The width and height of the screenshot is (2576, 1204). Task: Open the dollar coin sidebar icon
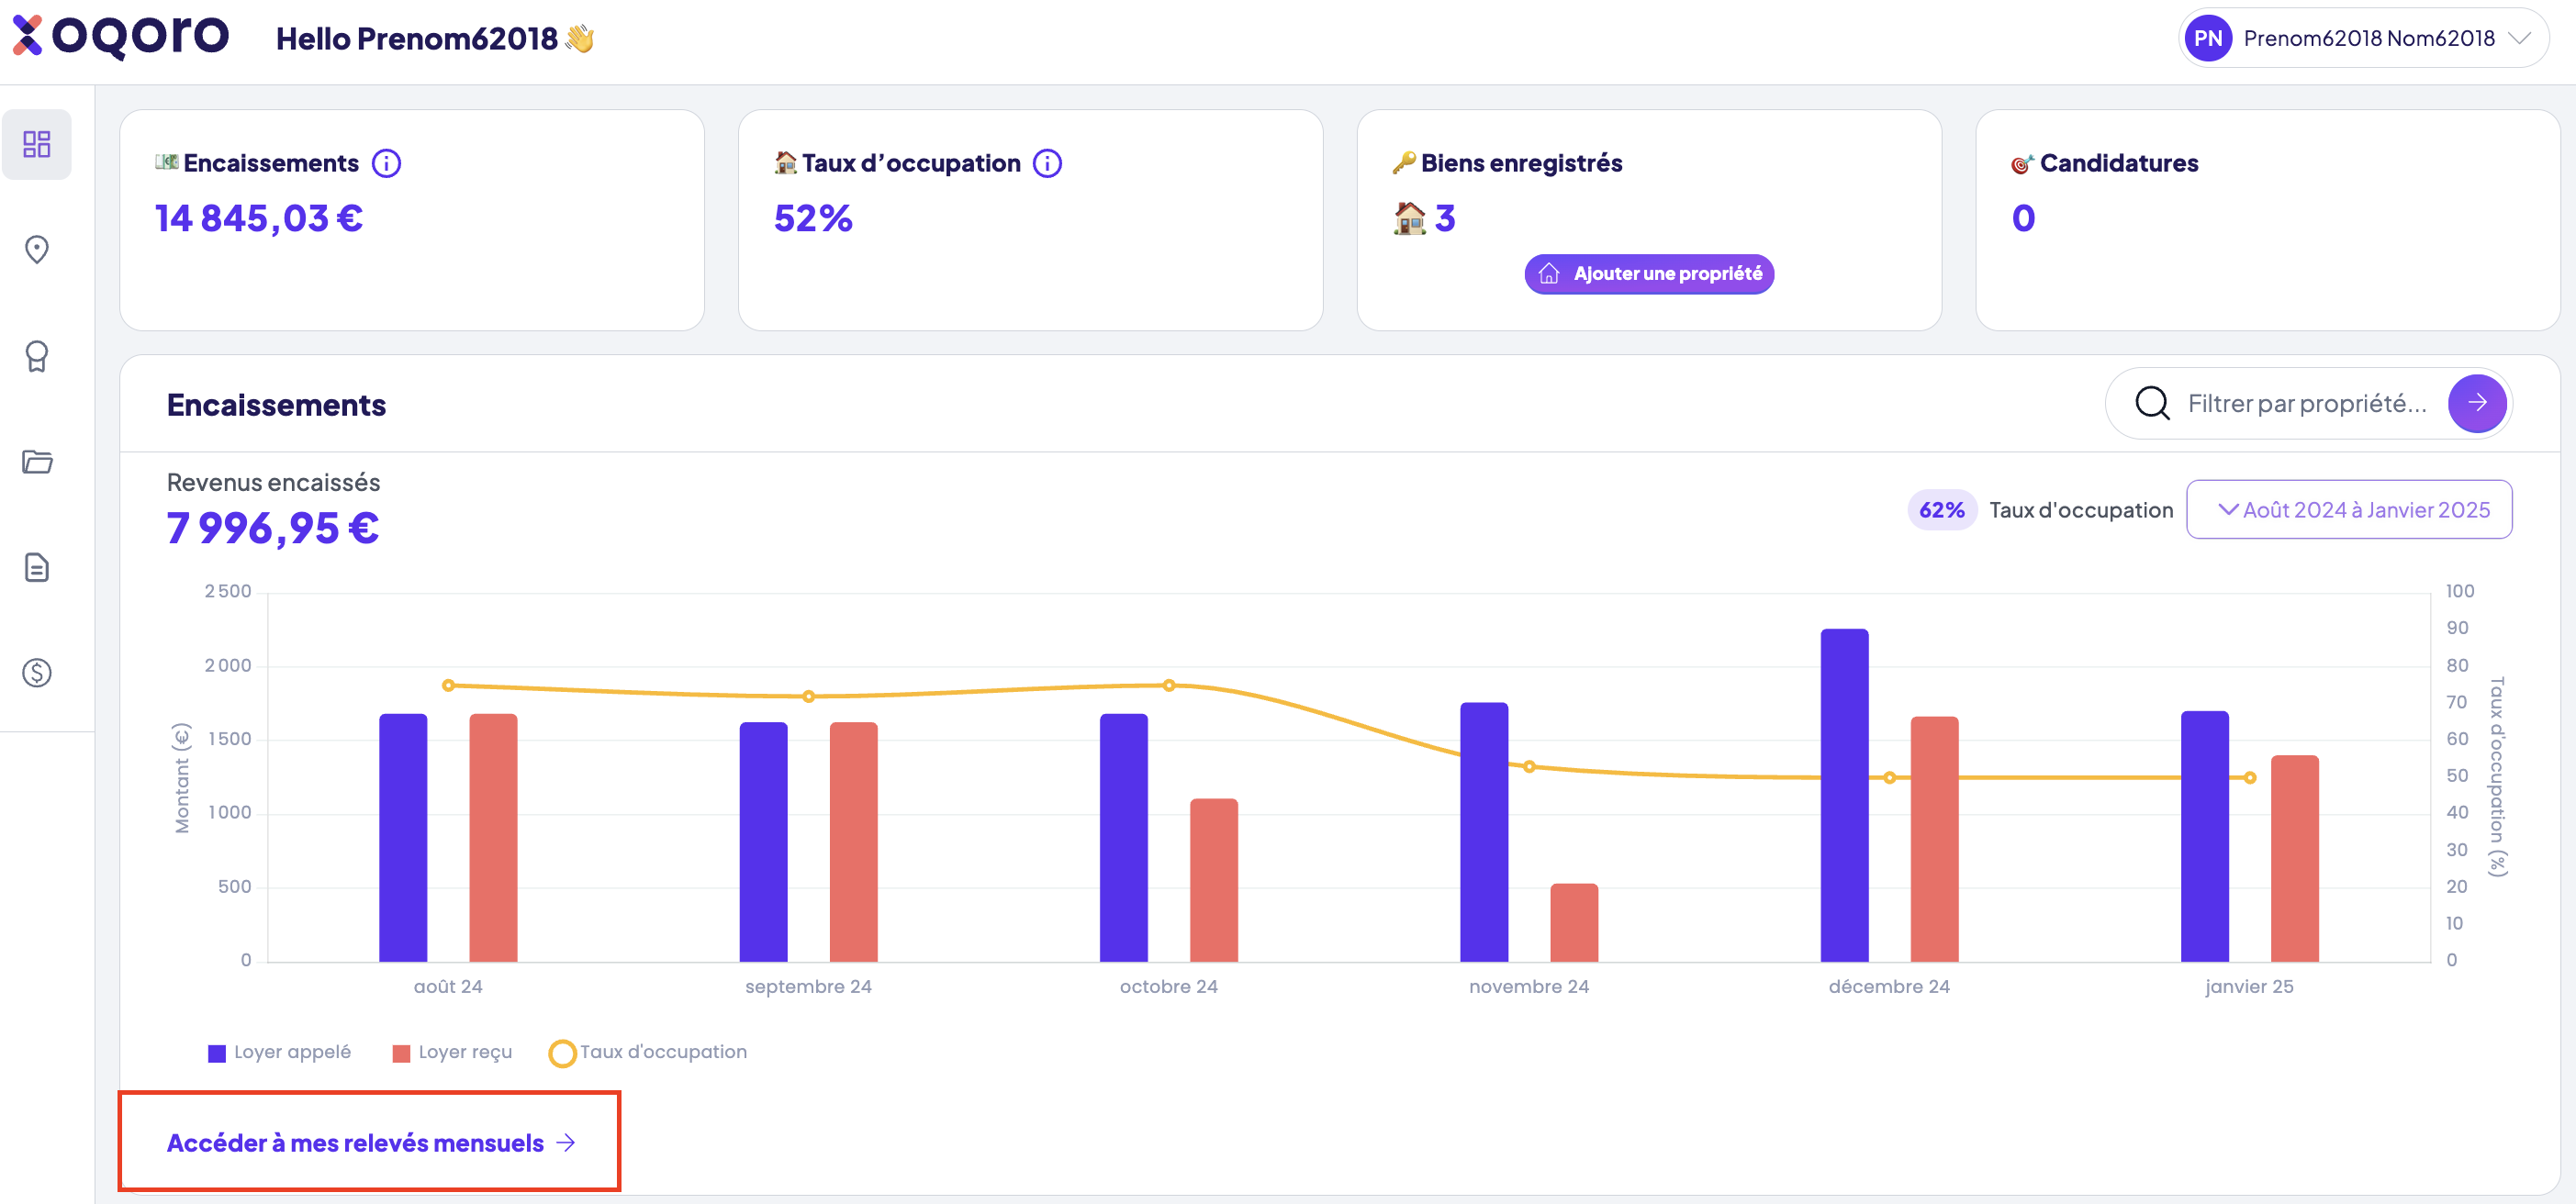37,673
